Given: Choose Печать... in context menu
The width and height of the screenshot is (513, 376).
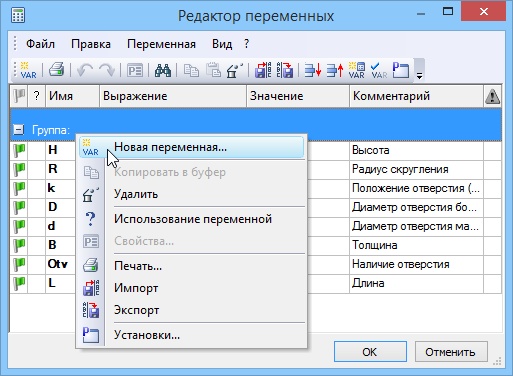Looking at the screenshot, I should click(x=192, y=266).
